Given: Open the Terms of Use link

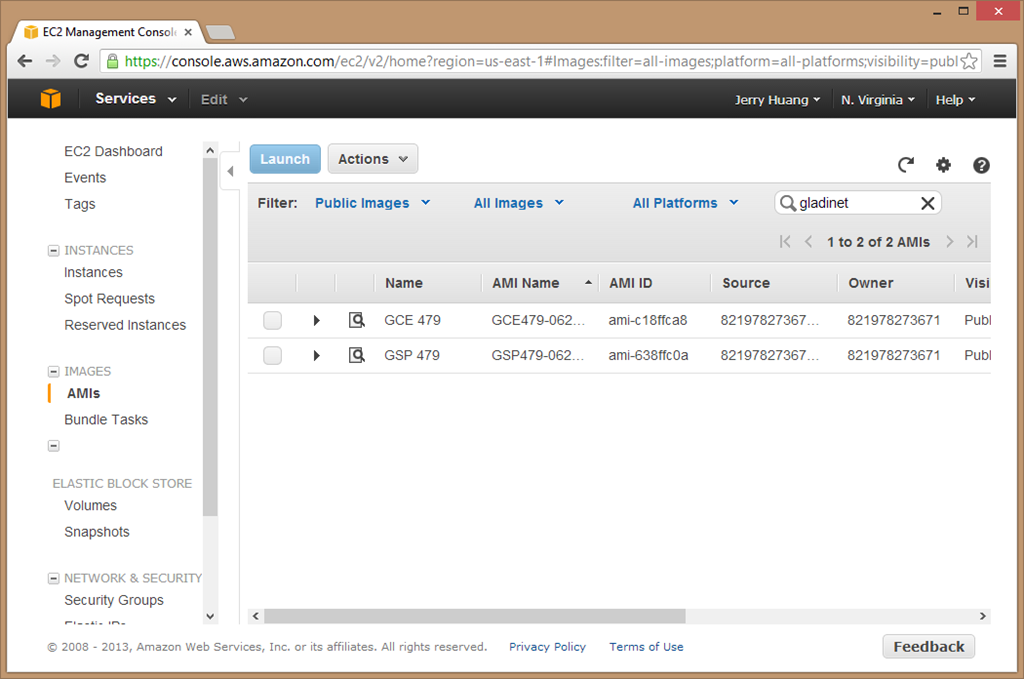Looking at the screenshot, I should point(646,646).
